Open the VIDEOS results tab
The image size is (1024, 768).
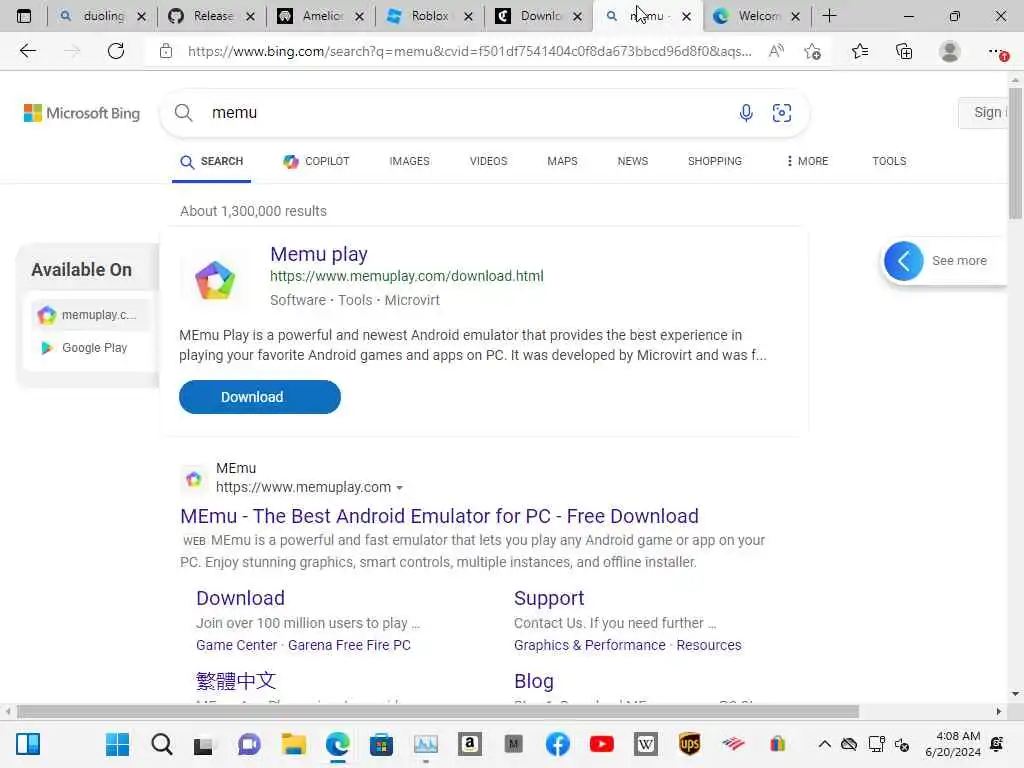pyautogui.click(x=488, y=161)
